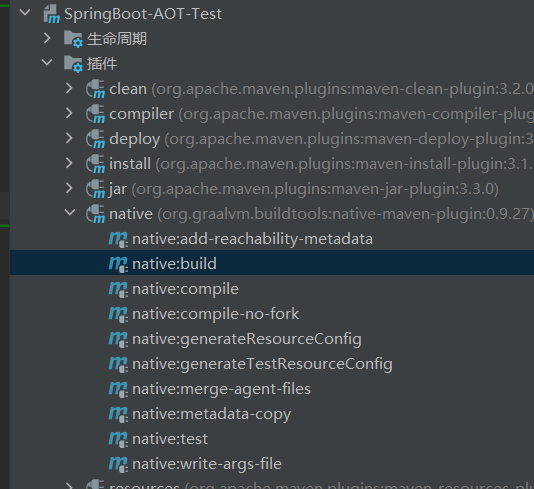Click the install plugin icon
534x489 pixels.
[x=95, y=163]
